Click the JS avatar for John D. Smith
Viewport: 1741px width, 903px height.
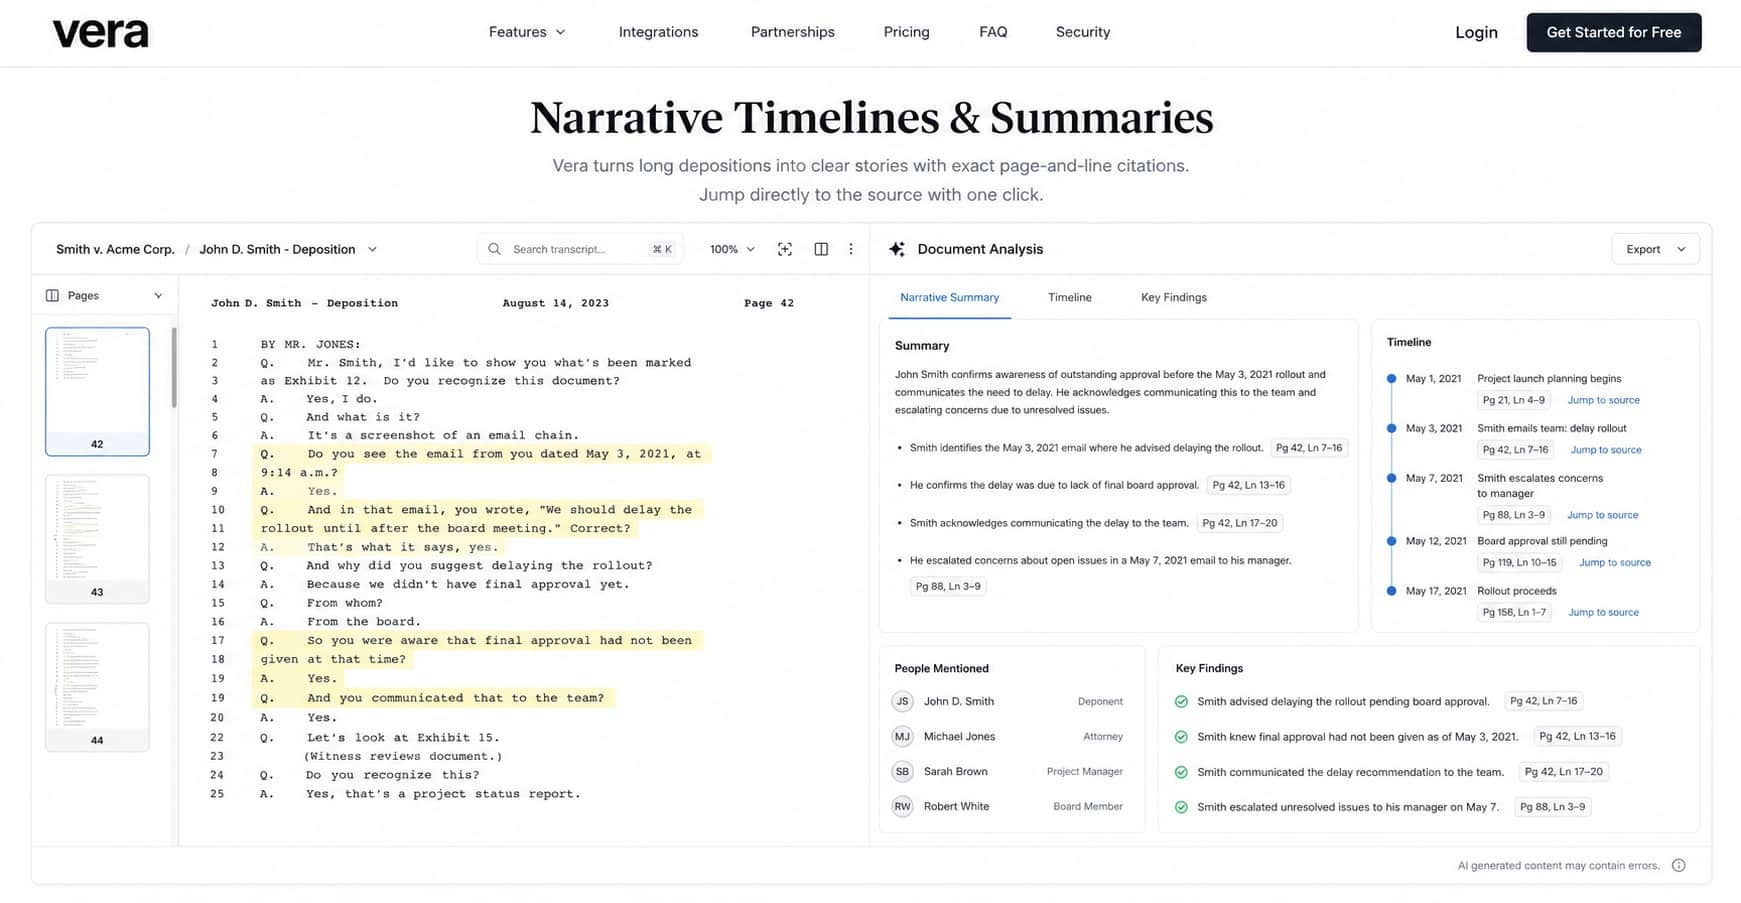[x=902, y=701]
